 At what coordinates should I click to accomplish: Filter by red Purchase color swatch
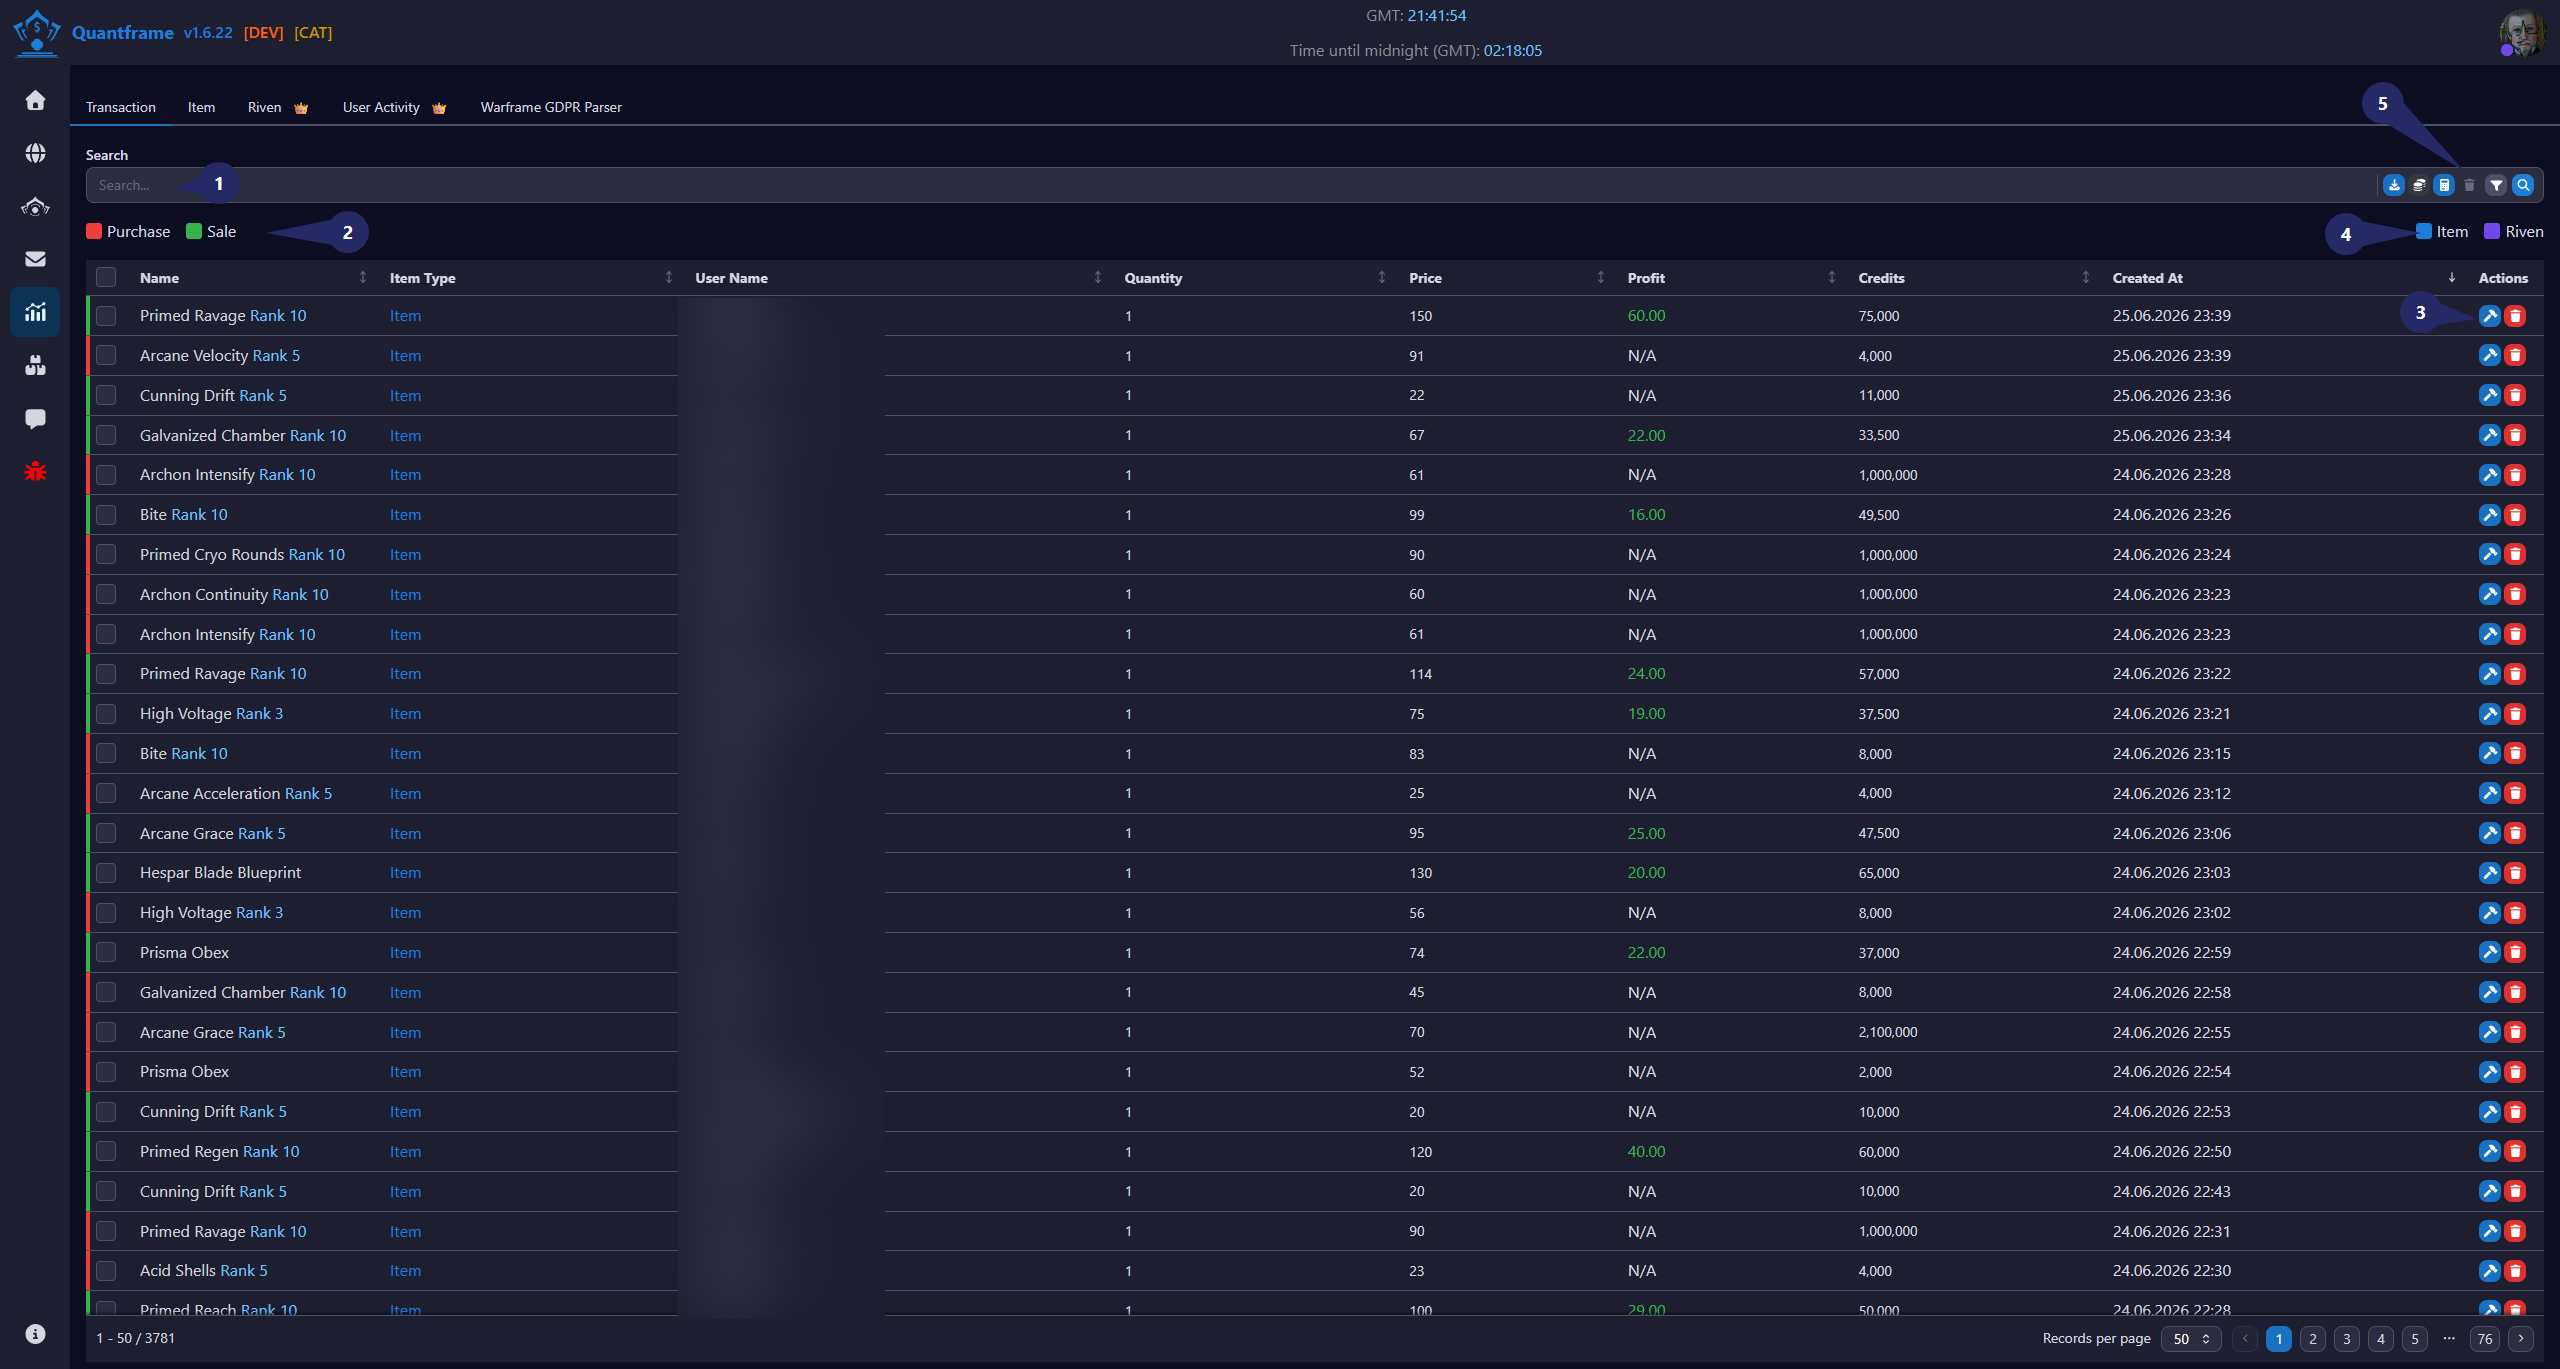click(x=94, y=231)
